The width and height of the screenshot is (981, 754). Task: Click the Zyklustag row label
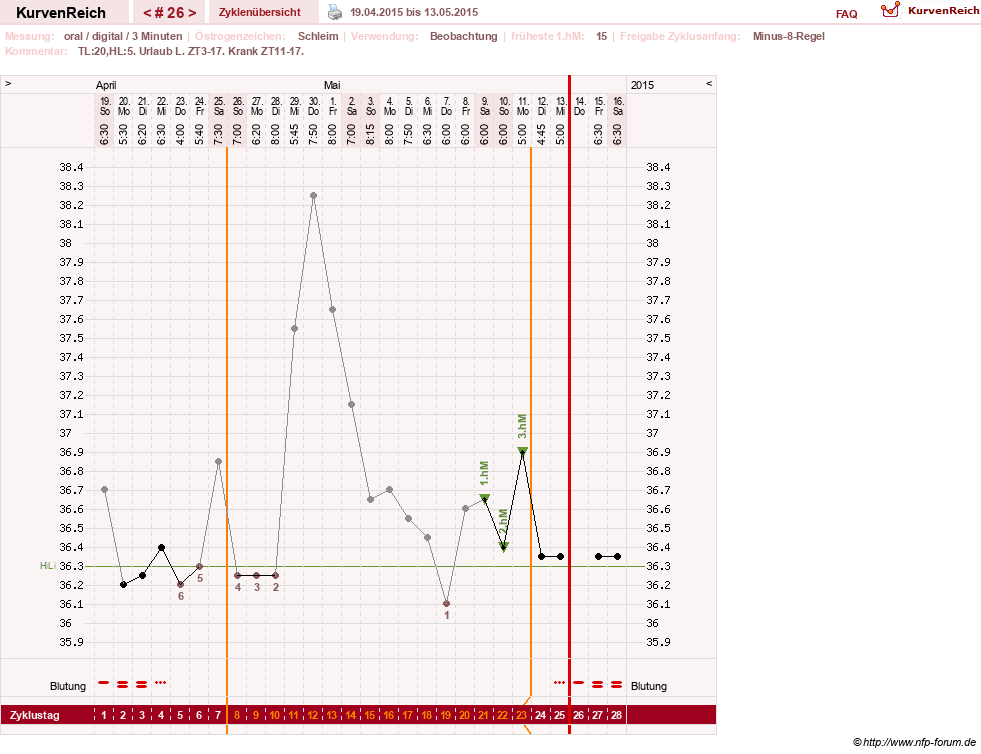click(35, 715)
